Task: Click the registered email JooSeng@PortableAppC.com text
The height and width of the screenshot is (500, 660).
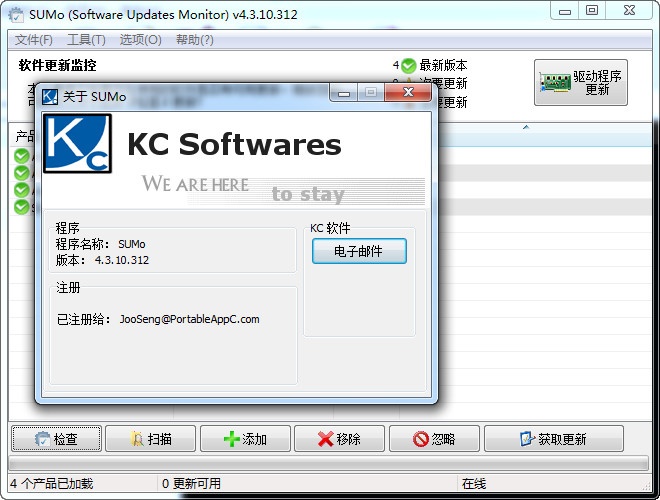Action: tap(189, 319)
